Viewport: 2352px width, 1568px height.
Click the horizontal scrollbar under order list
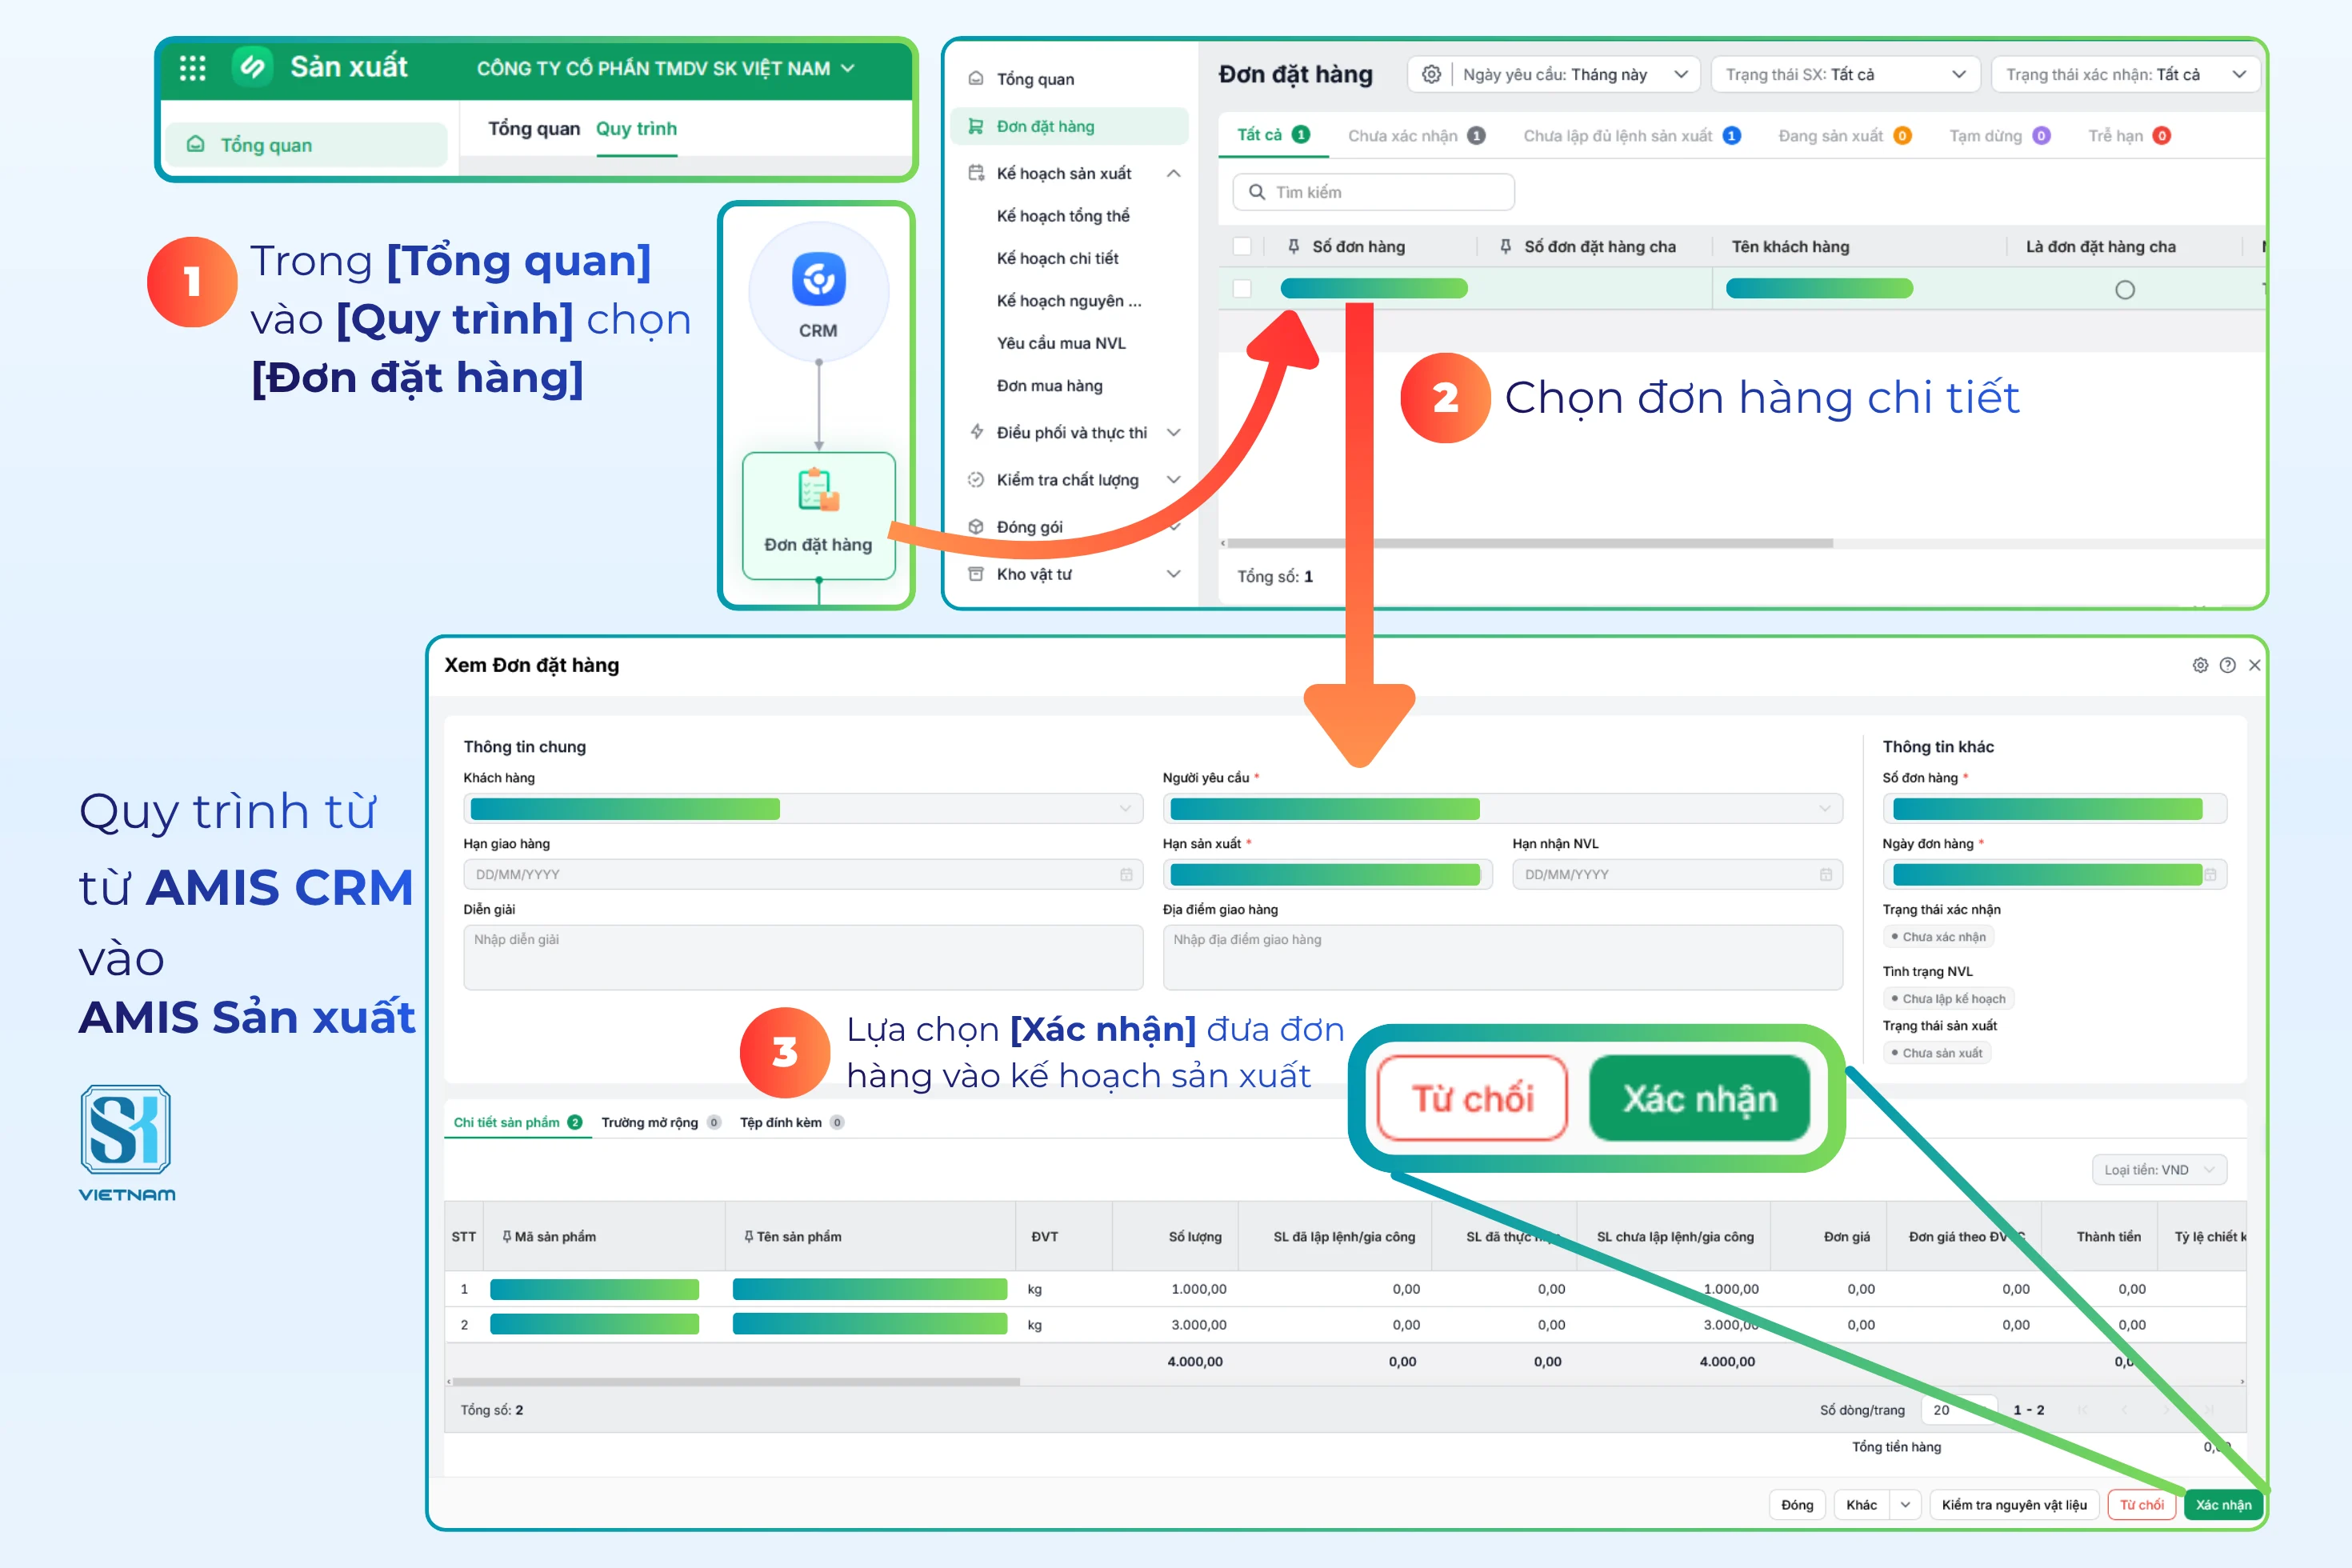click(1529, 543)
